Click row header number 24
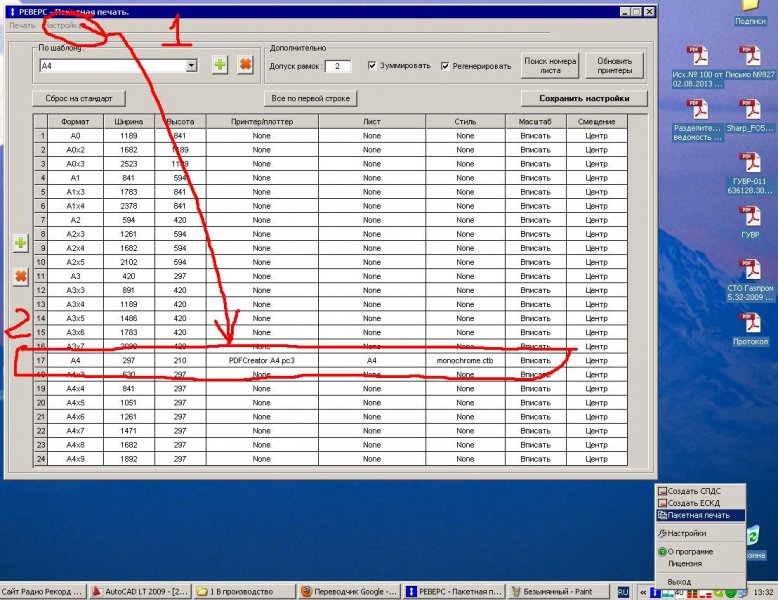The image size is (778, 600). tap(41, 459)
